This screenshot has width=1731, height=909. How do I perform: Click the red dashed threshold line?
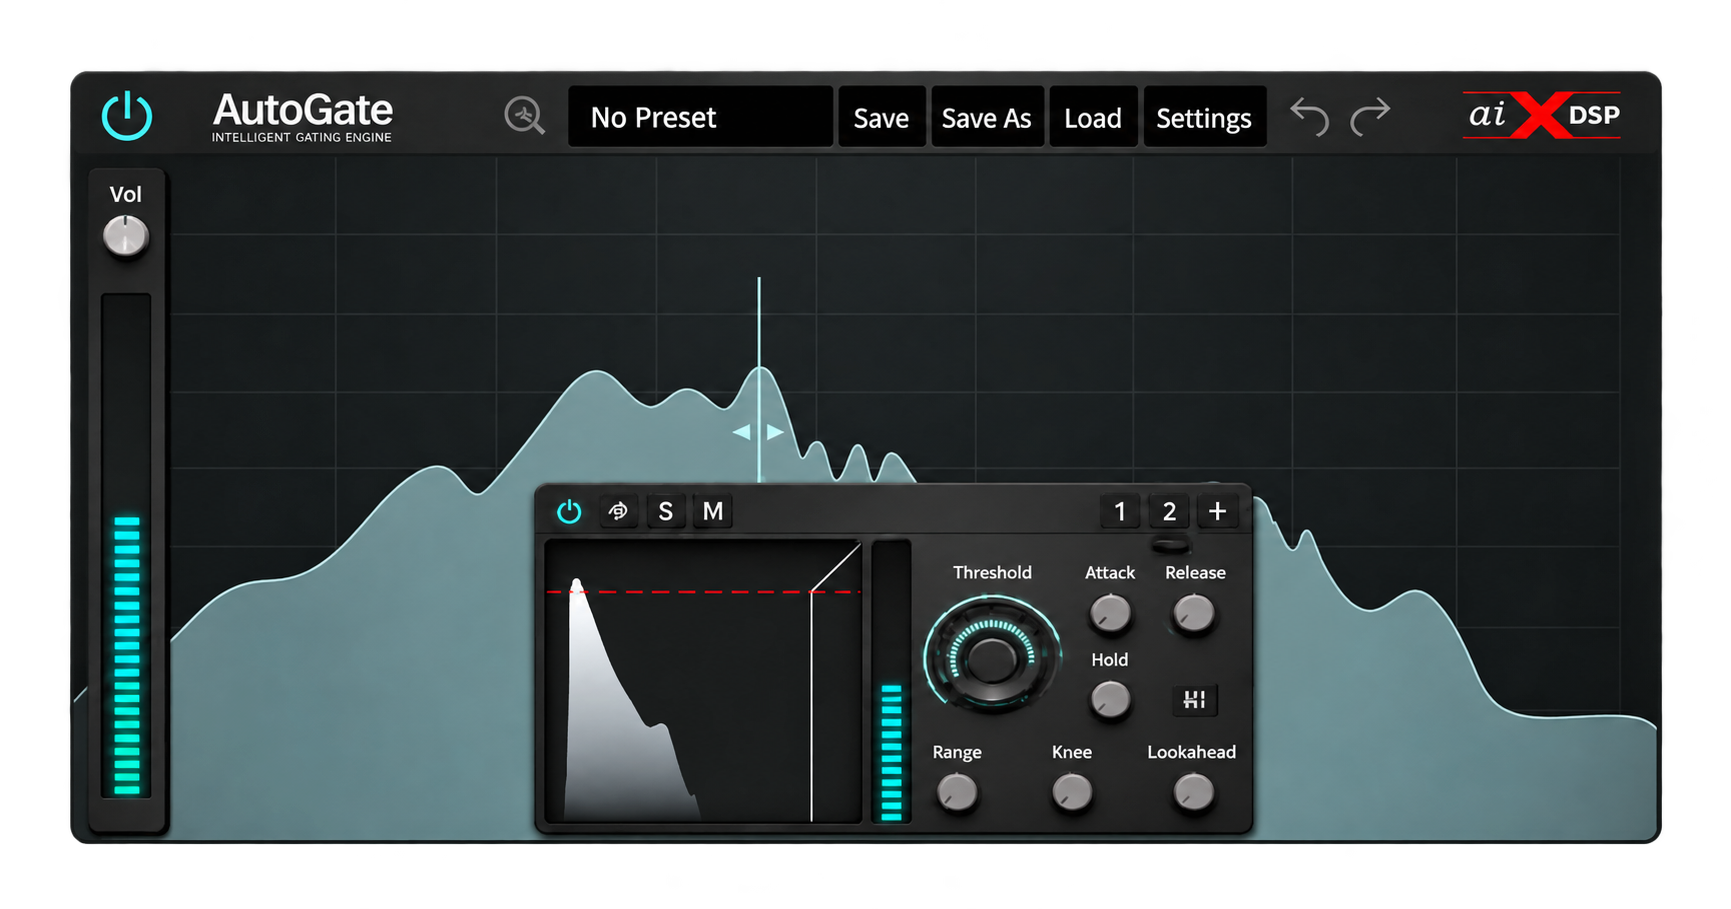pos(703,592)
